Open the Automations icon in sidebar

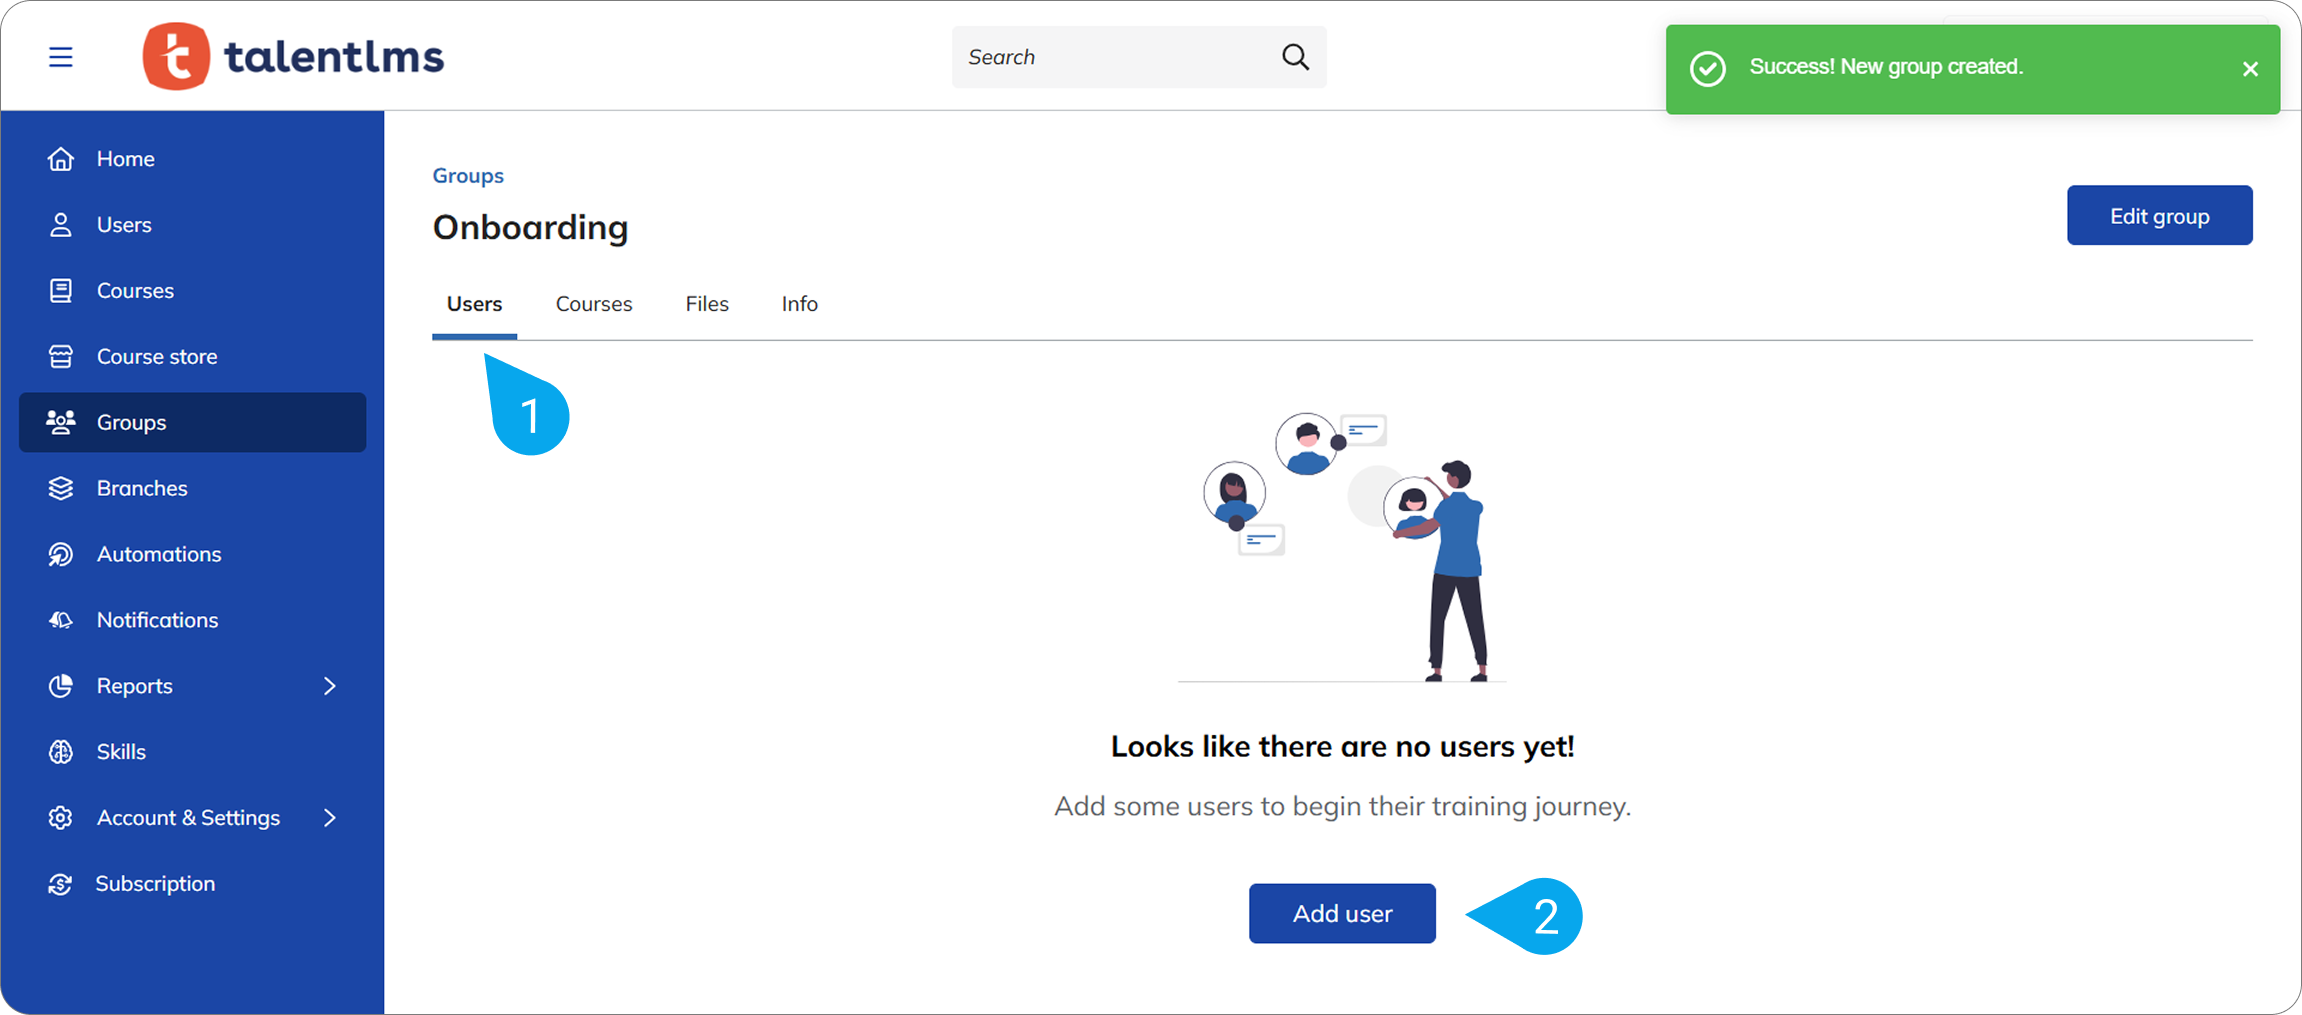[61, 555]
